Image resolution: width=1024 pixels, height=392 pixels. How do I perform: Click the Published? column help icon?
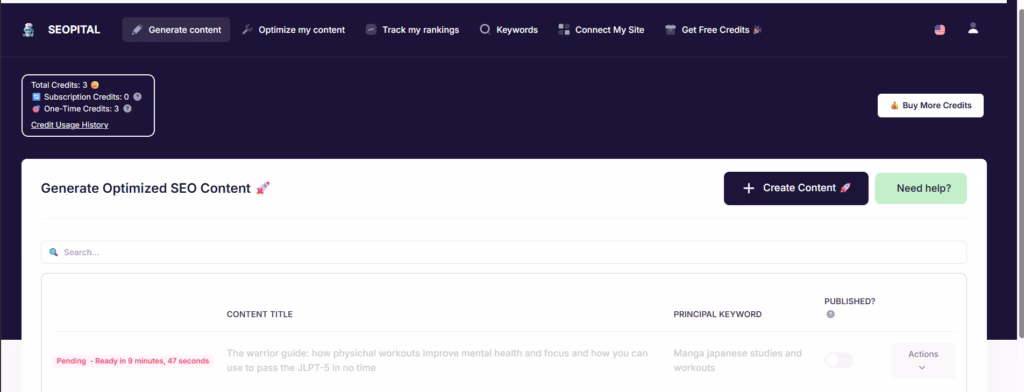pos(831,314)
